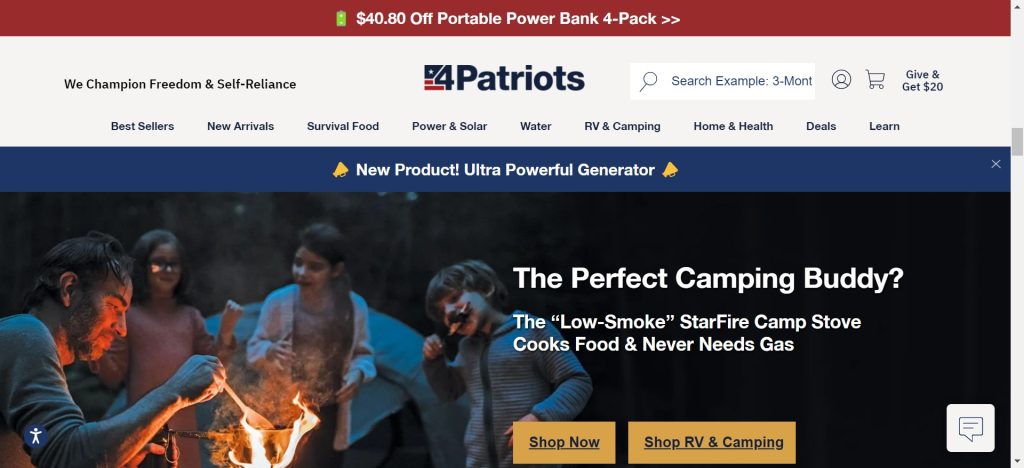Click the battery icon in top promo bar

click(x=341, y=19)
